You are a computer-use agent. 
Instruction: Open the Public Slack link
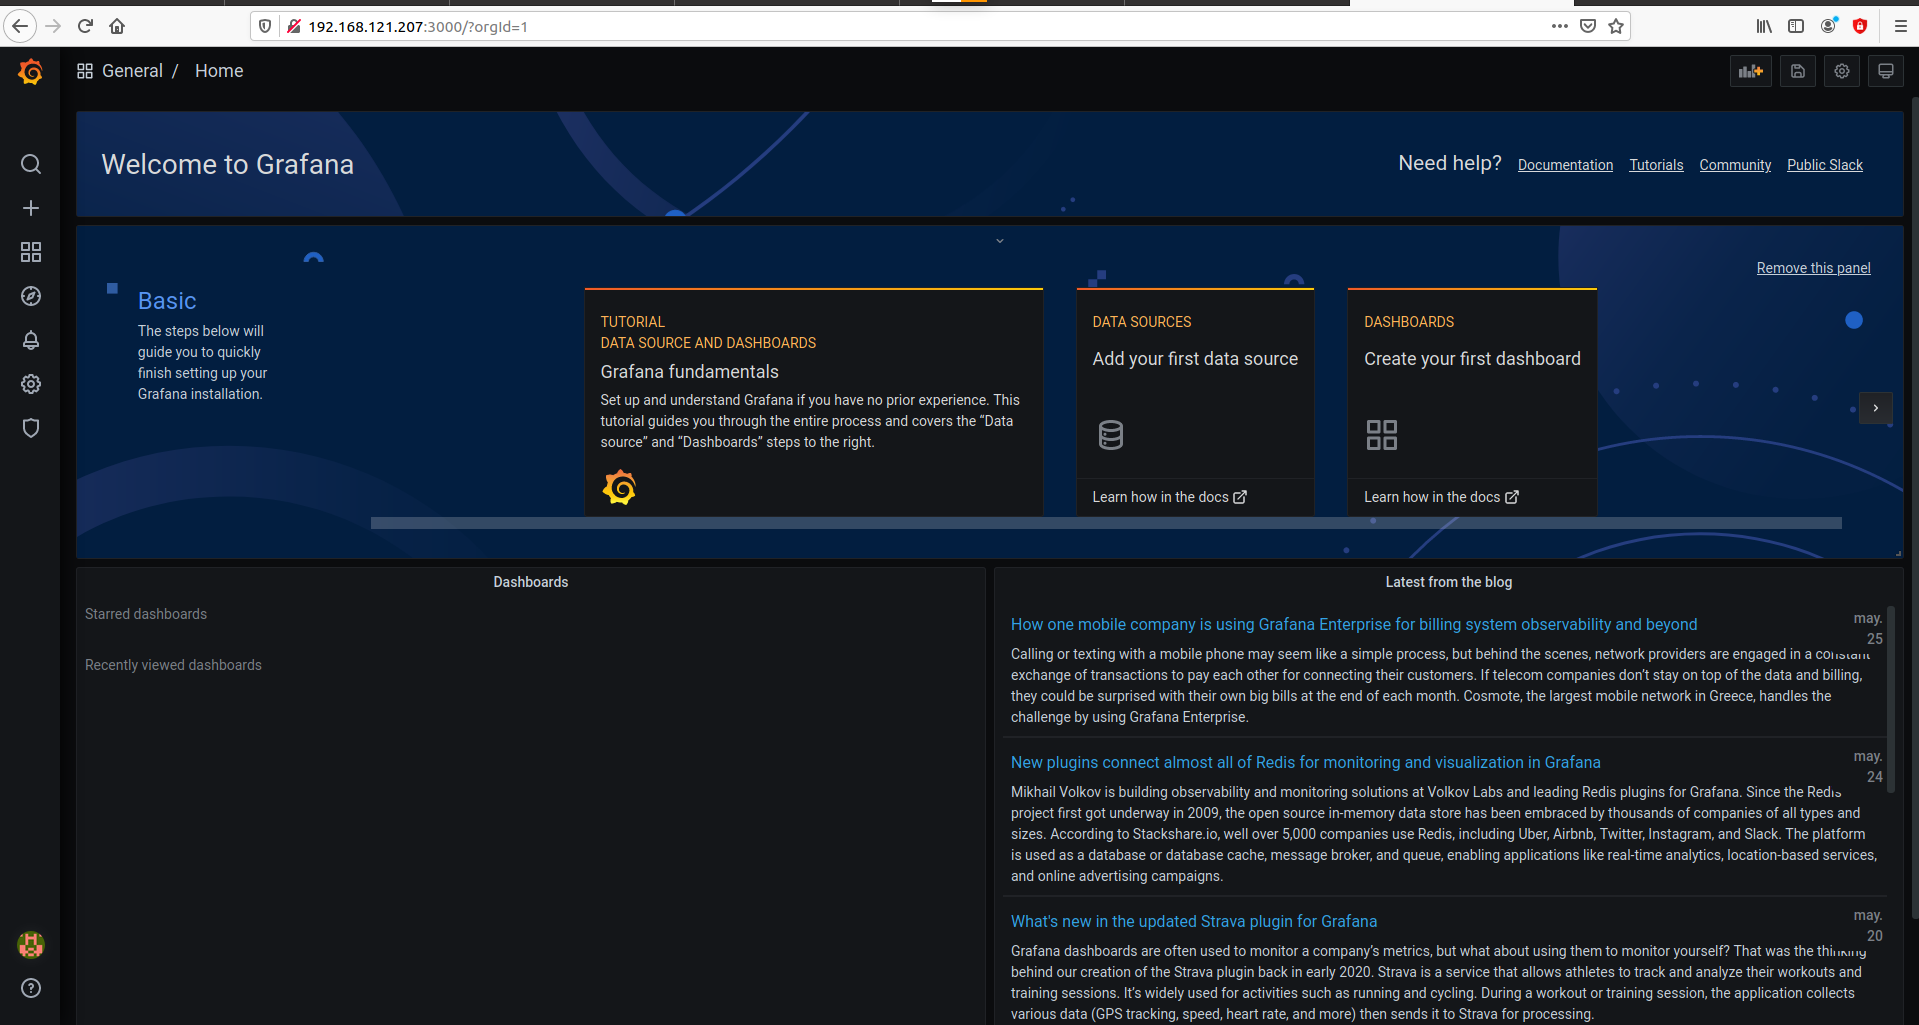[1825, 165]
